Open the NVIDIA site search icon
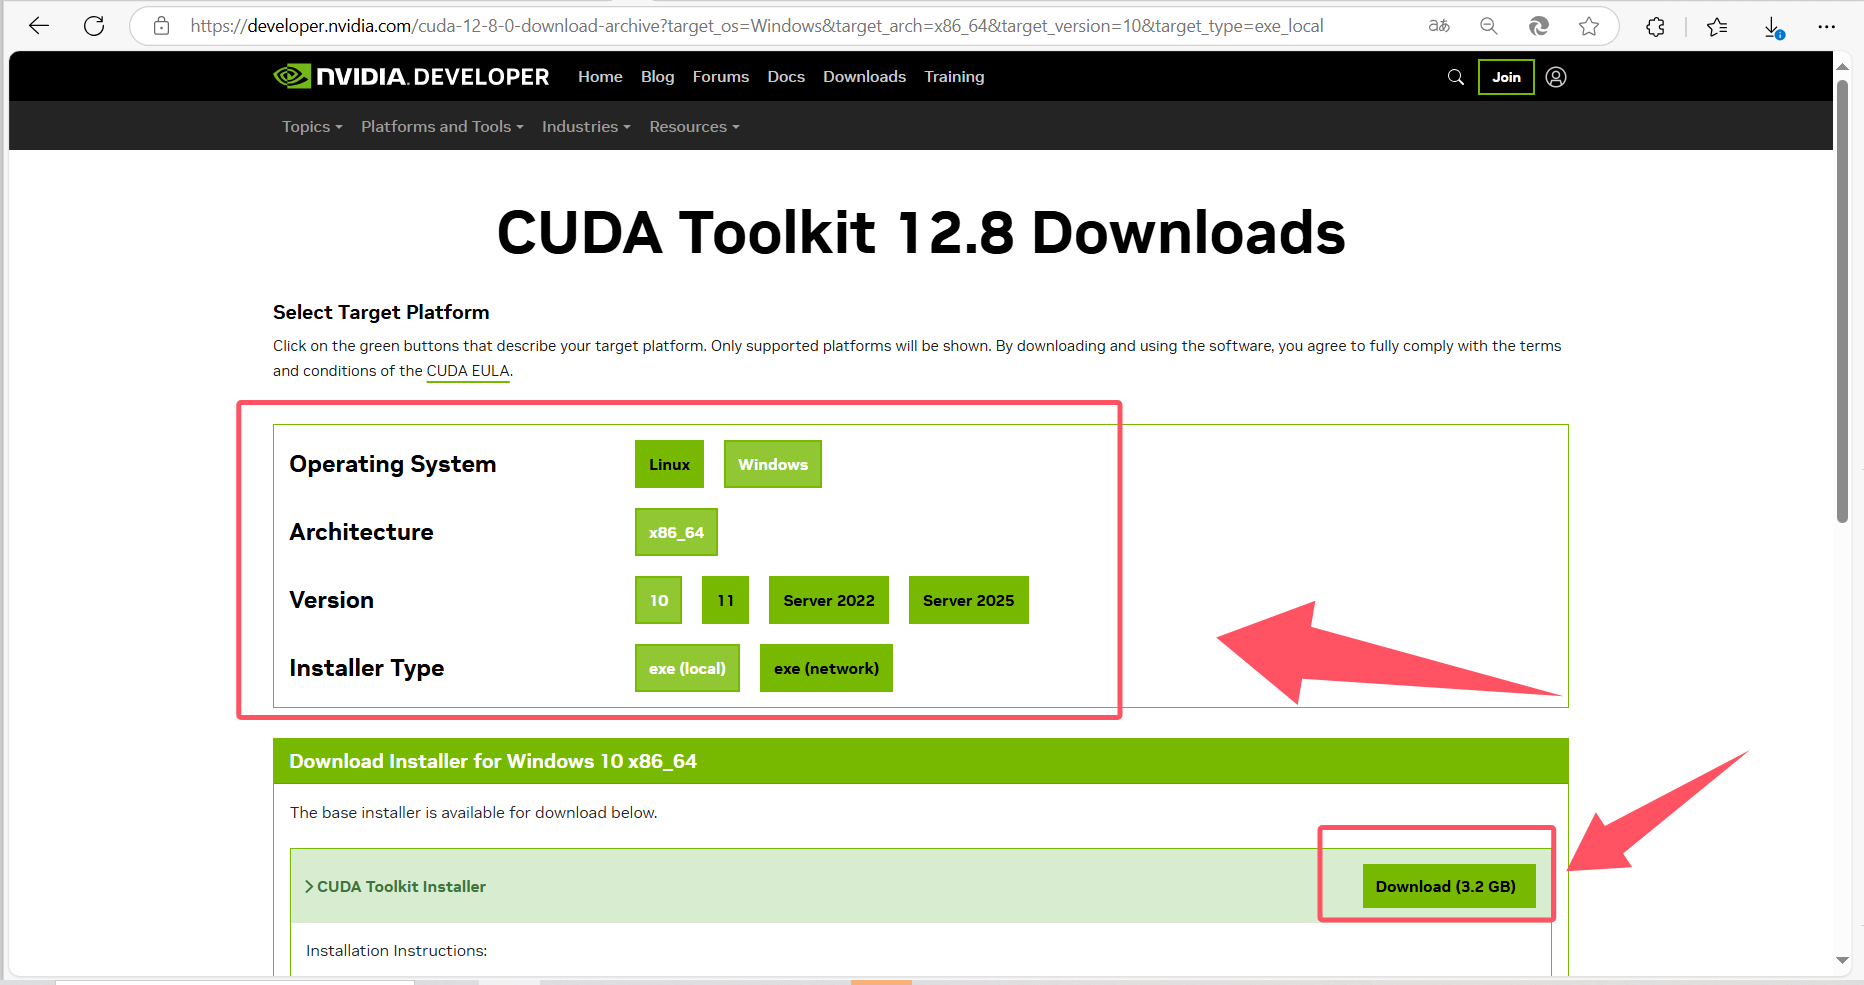This screenshot has height=985, width=1864. pyautogui.click(x=1456, y=77)
